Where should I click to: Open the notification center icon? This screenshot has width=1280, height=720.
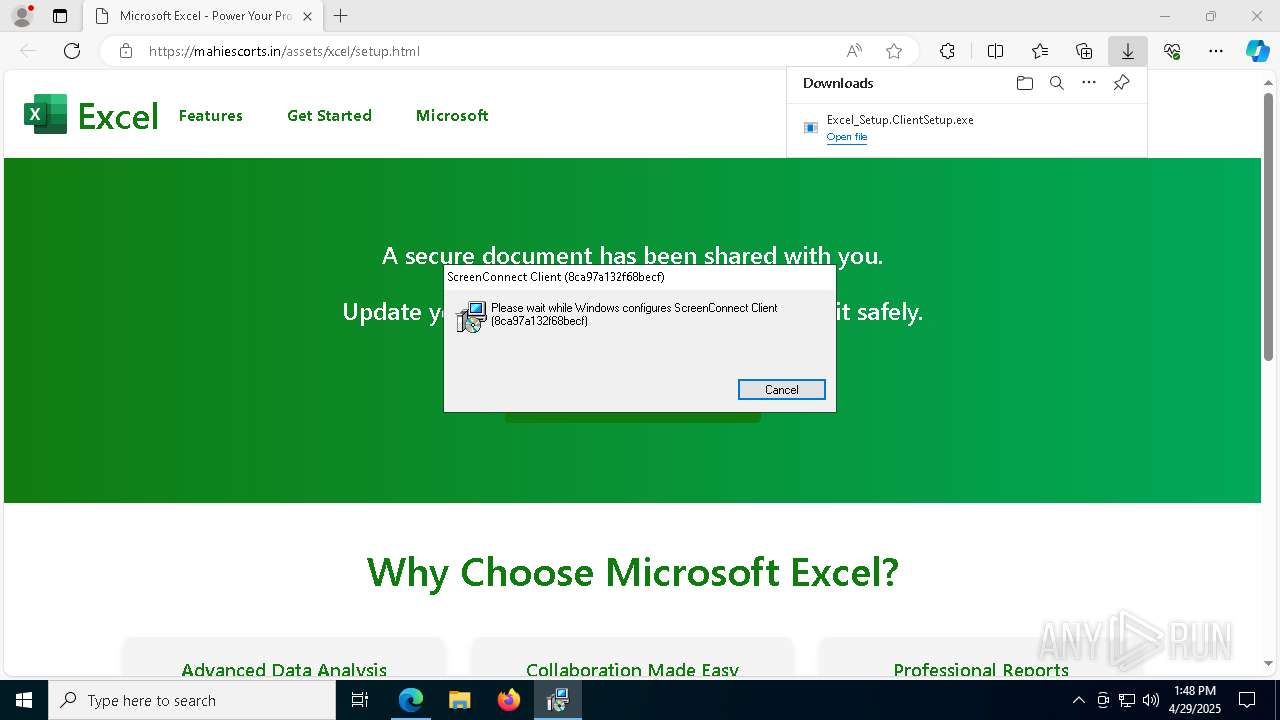1247,700
